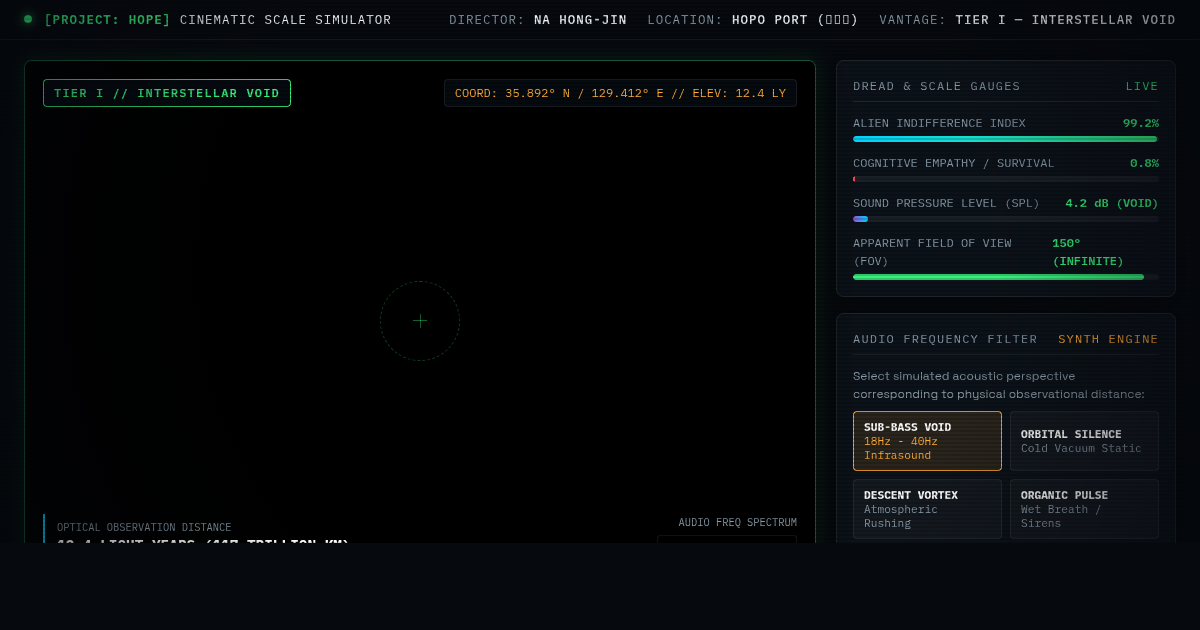This screenshot has height=630, width=1200.
Task: Select the Sub-Bass Void audio filter
Action: coord(927,441)
